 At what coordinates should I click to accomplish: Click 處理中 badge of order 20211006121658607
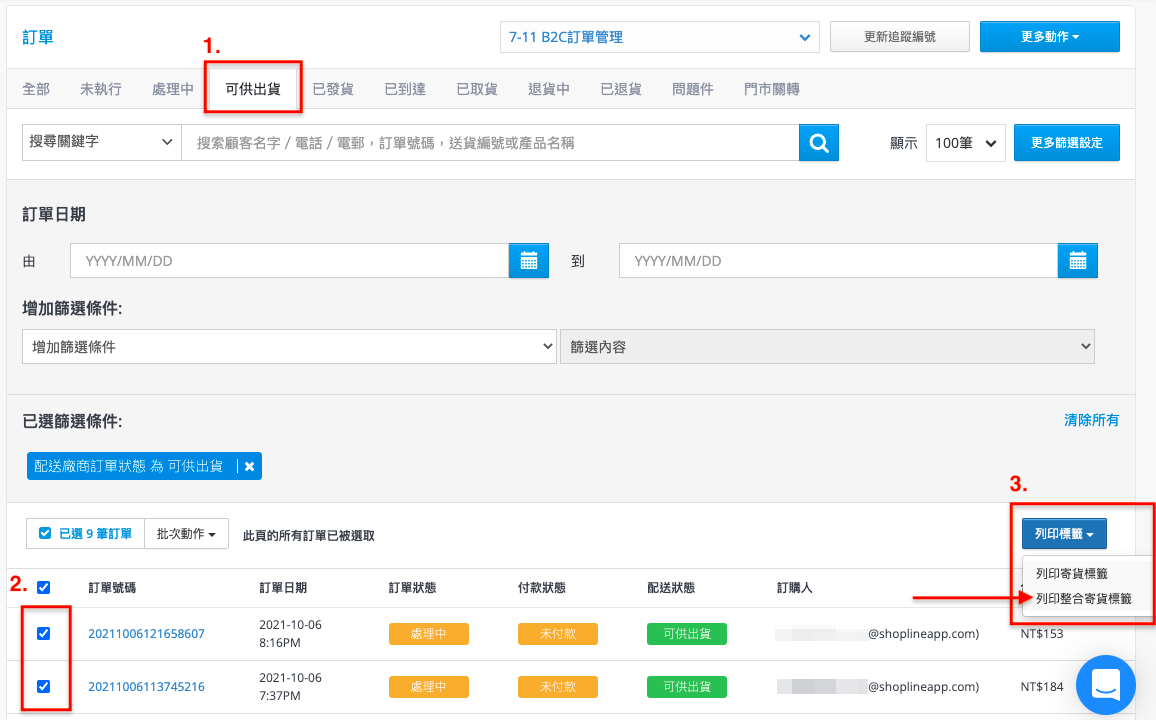428,634
